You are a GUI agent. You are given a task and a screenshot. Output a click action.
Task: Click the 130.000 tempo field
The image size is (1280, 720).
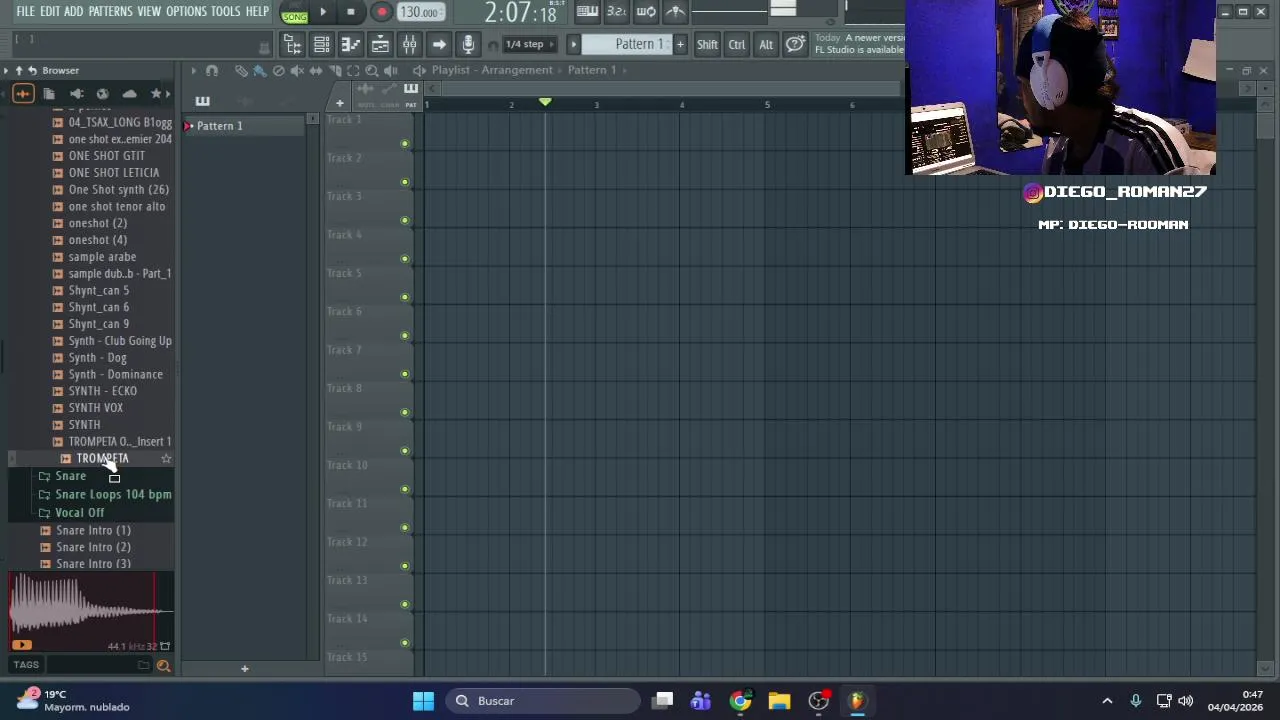click(x=419, y=12)
